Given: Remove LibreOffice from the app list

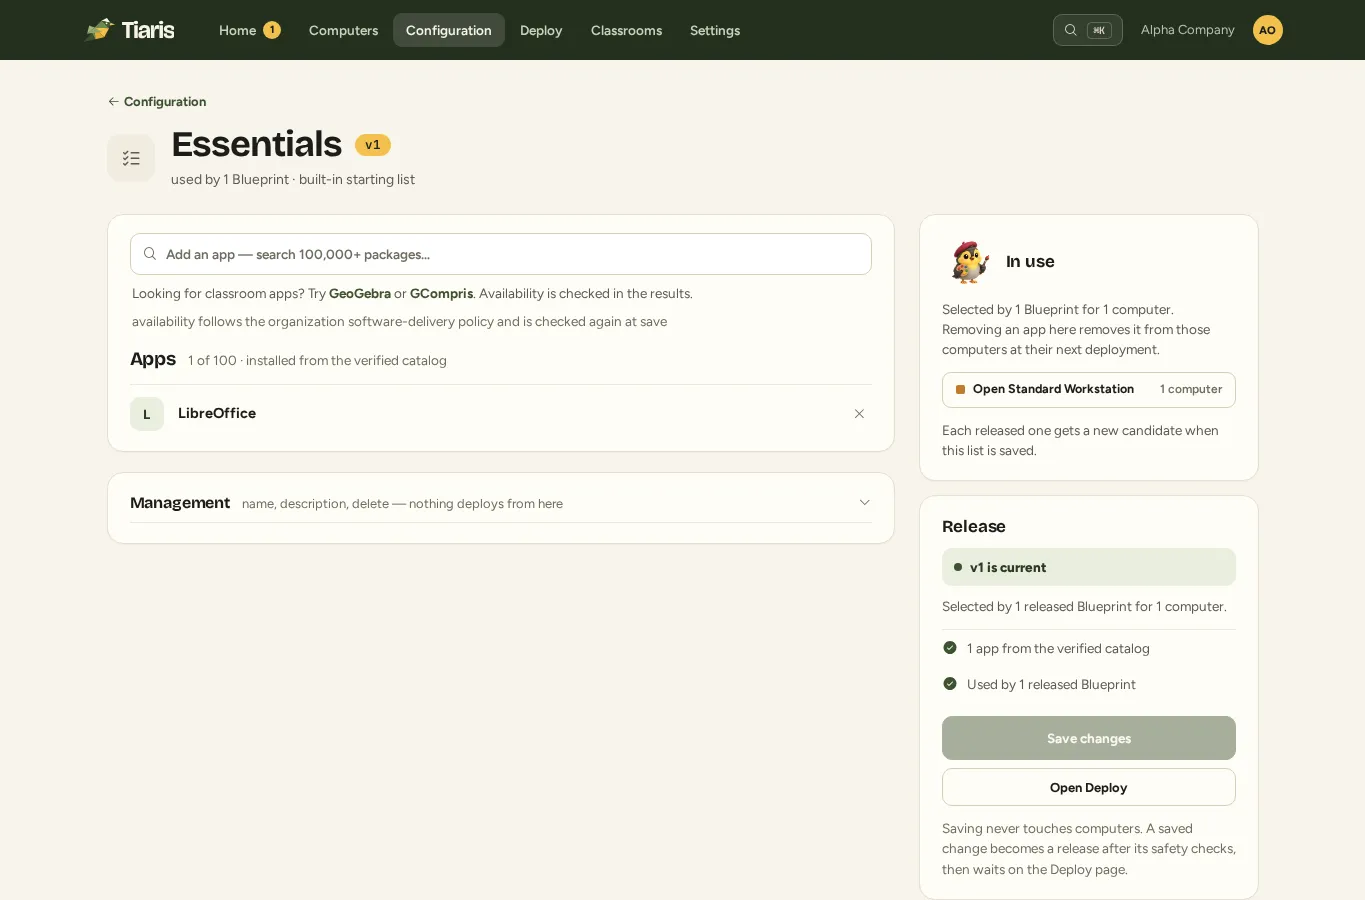Looking at the screenshot, I should click(x=859, y=414).
